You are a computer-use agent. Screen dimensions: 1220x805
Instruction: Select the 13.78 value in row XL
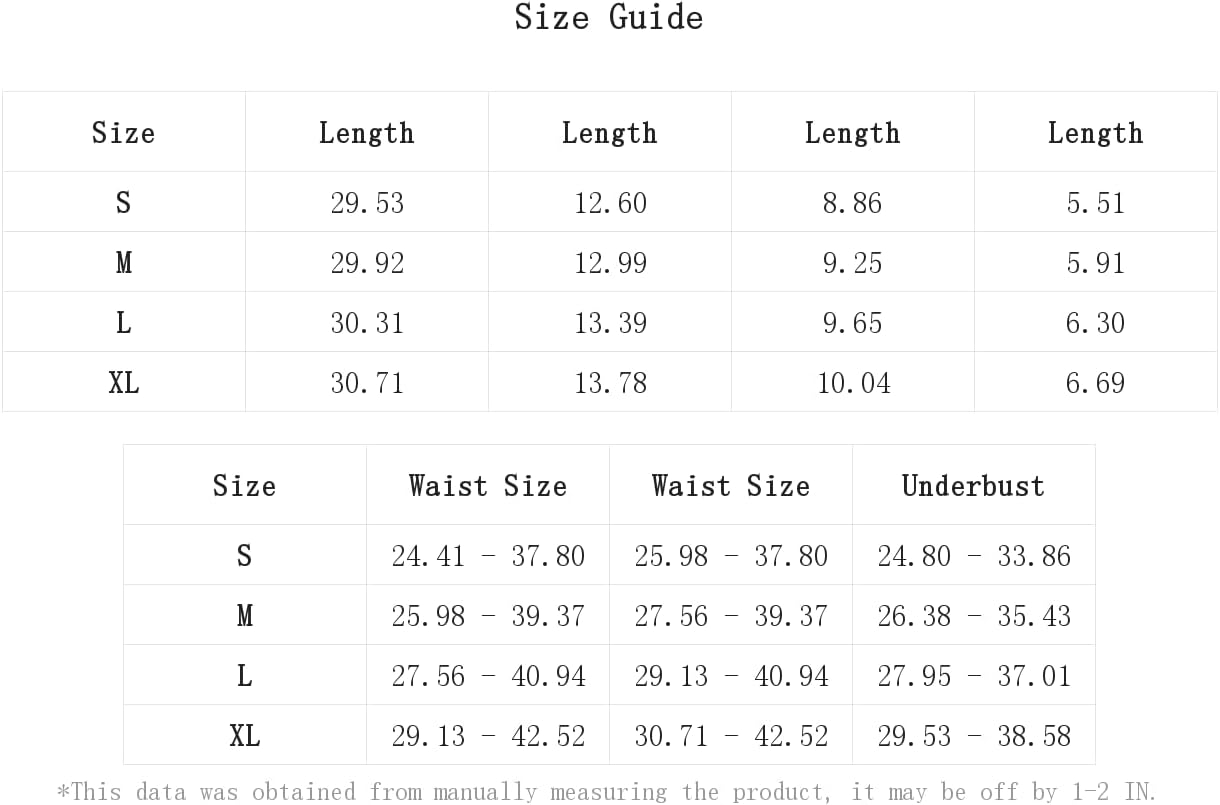[610, 383]
